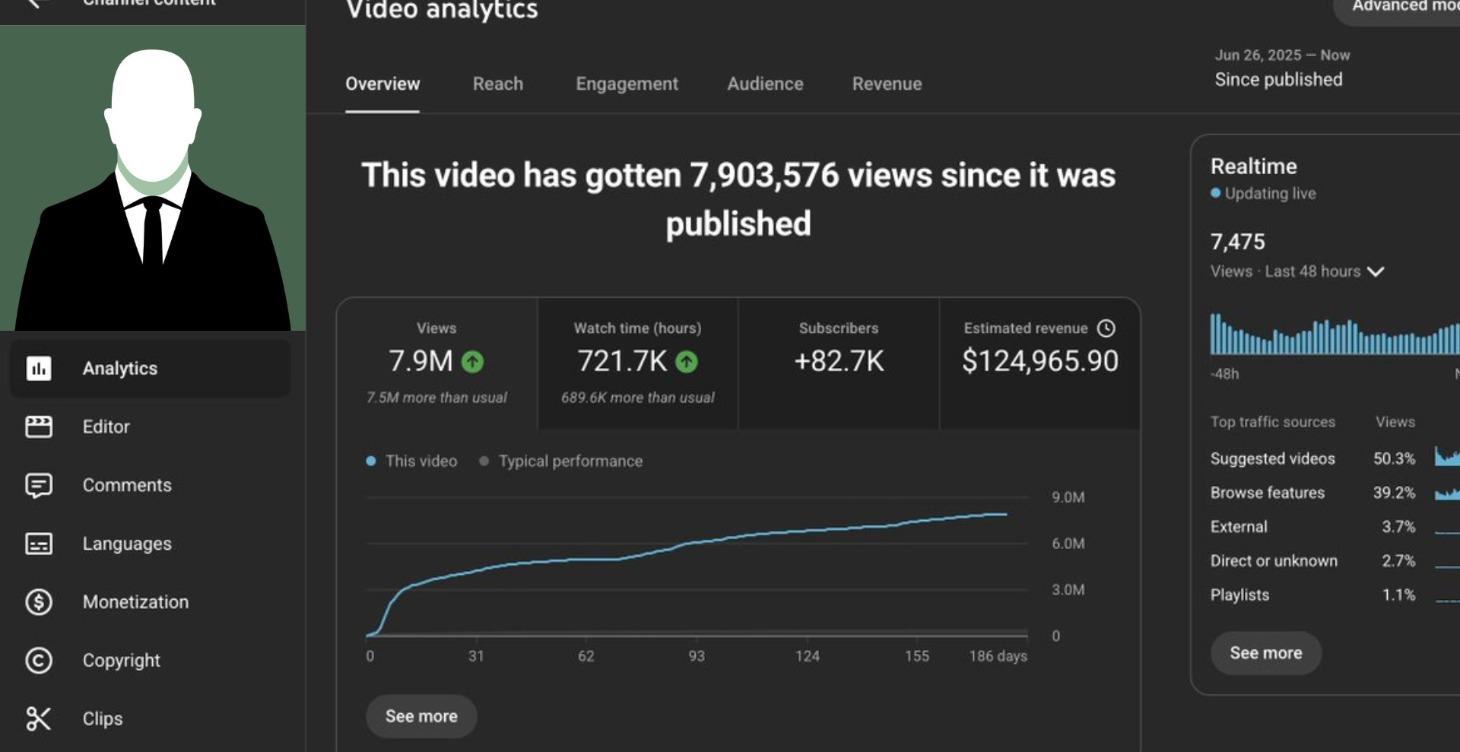Screen dimensions: 1460x752
Task: Click the 186 days axis label
Action: 998,657
